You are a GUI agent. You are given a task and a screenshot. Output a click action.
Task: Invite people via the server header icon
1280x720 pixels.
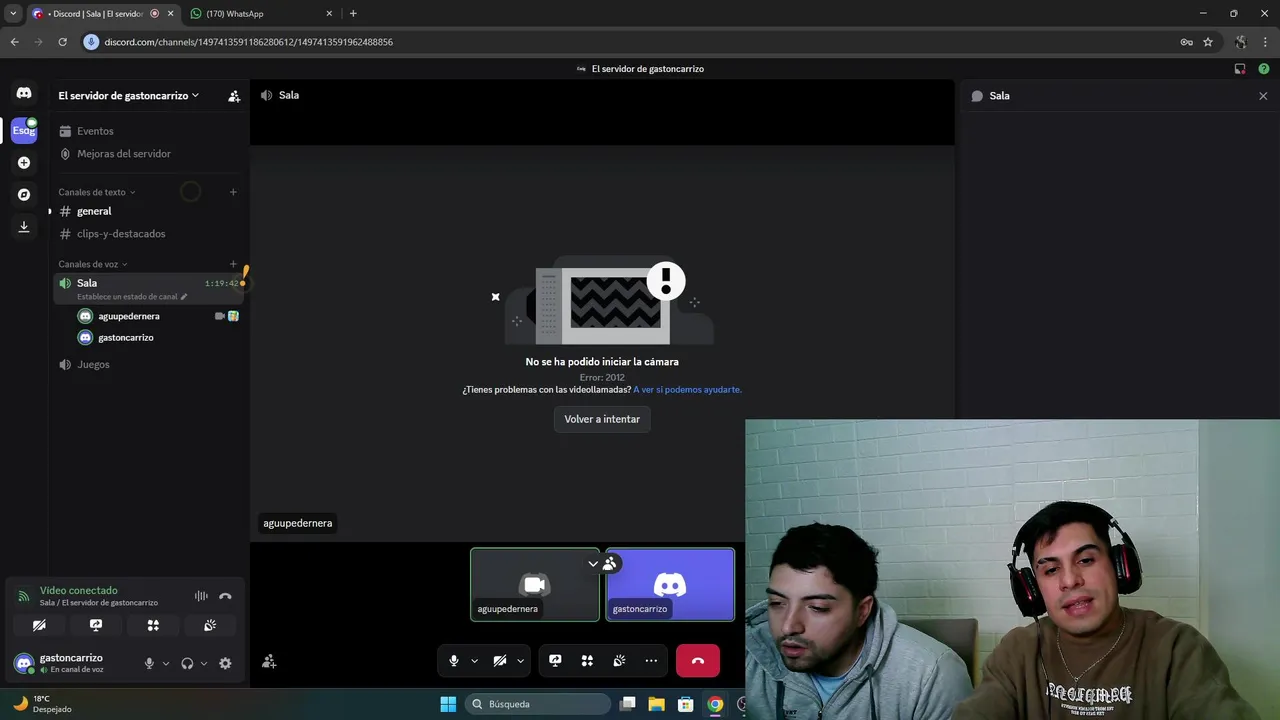(234, 96)
